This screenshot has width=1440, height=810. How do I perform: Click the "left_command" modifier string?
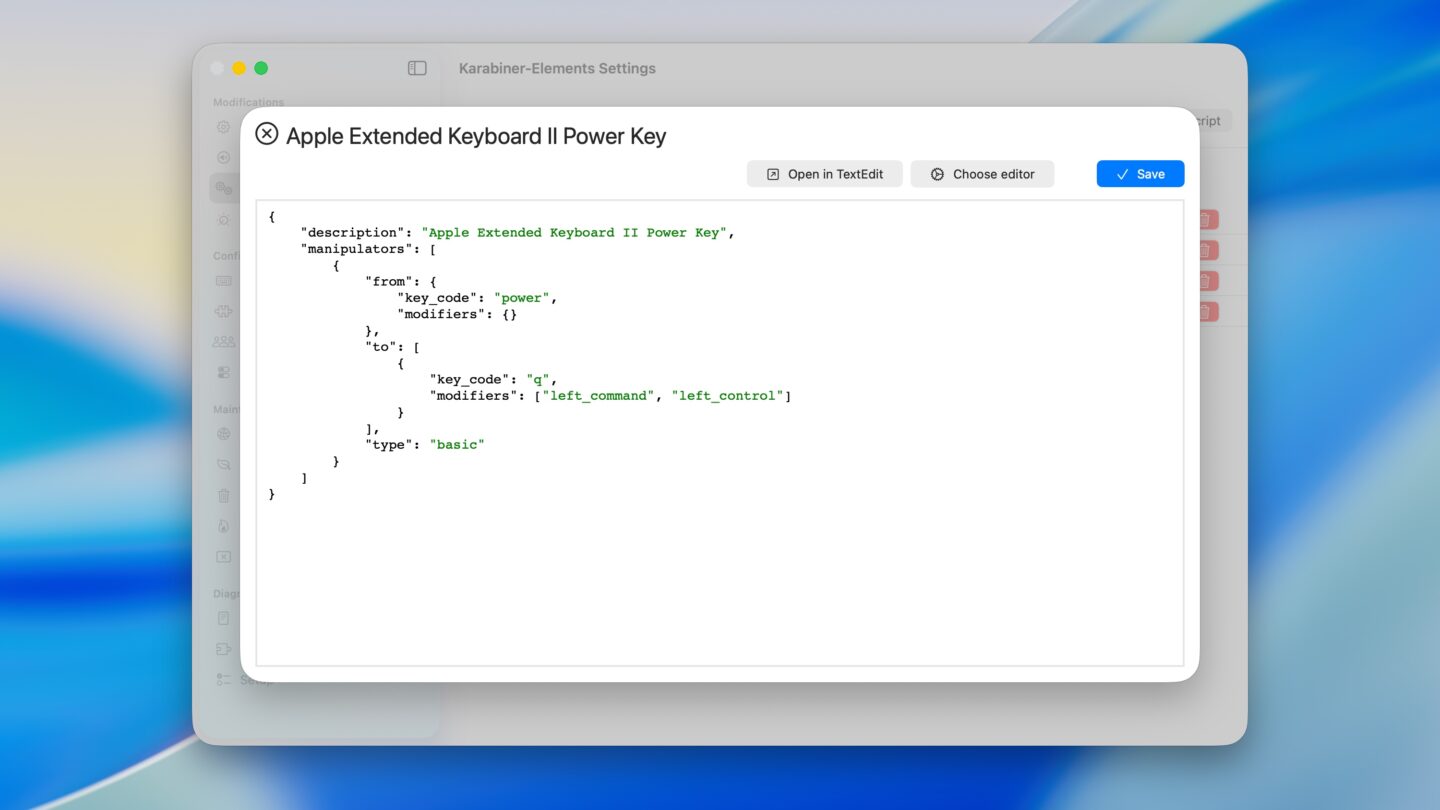click(598, 396)
